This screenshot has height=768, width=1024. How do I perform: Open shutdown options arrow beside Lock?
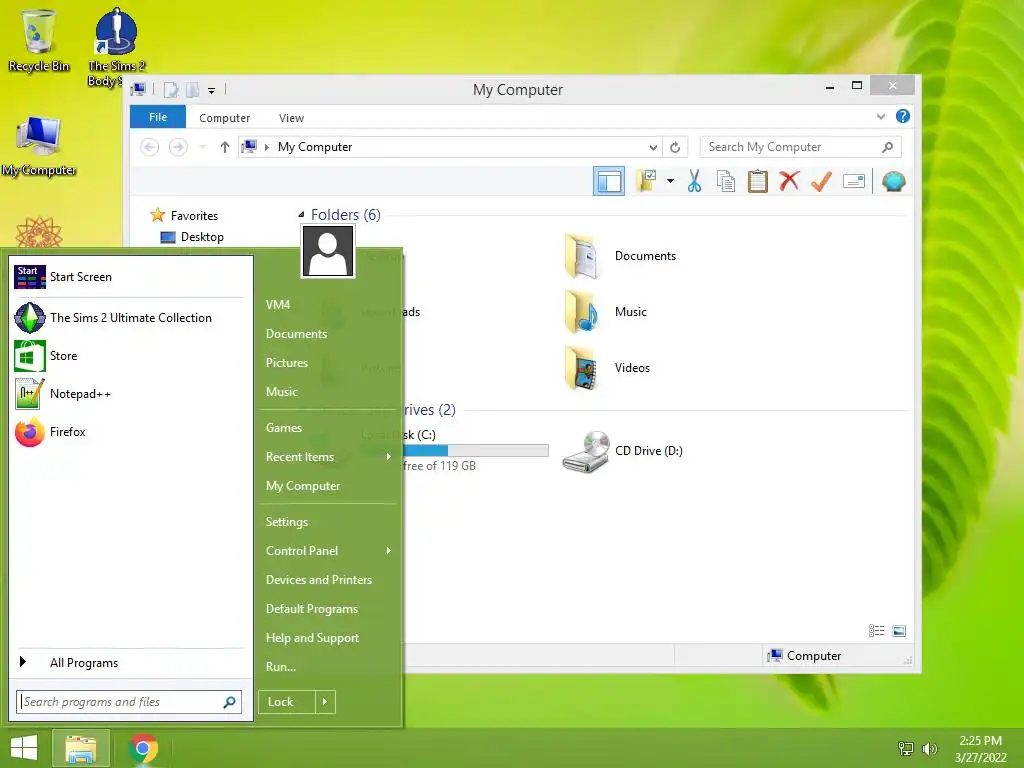pyautogui.click(x=325, y=702)
